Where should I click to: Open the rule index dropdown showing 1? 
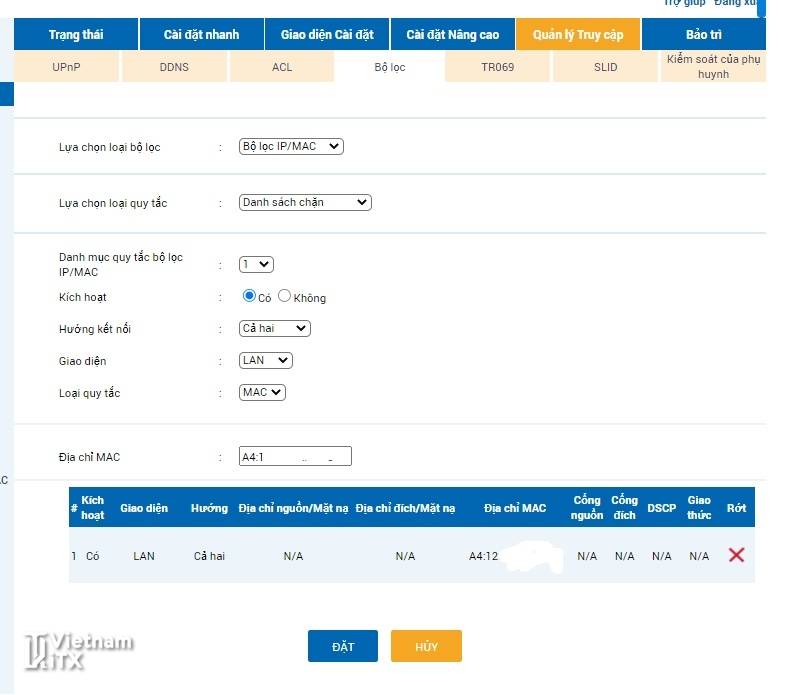256,265
